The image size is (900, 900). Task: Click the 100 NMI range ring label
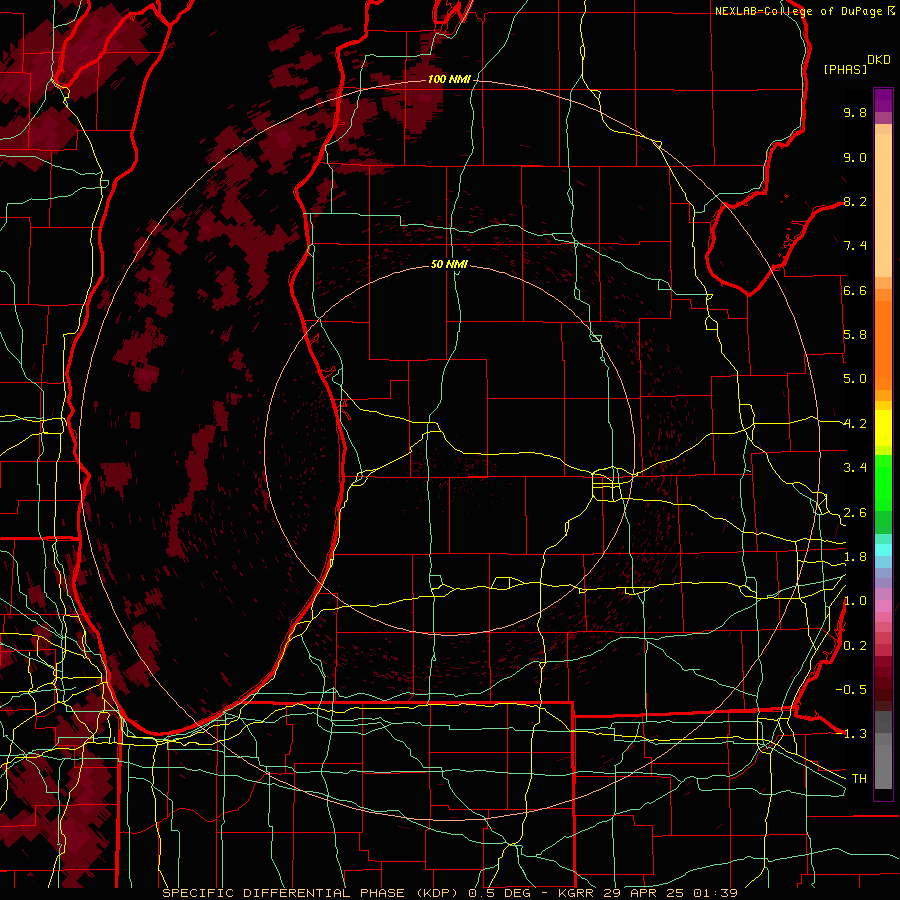pyautogui.click(x=449, y=79)
